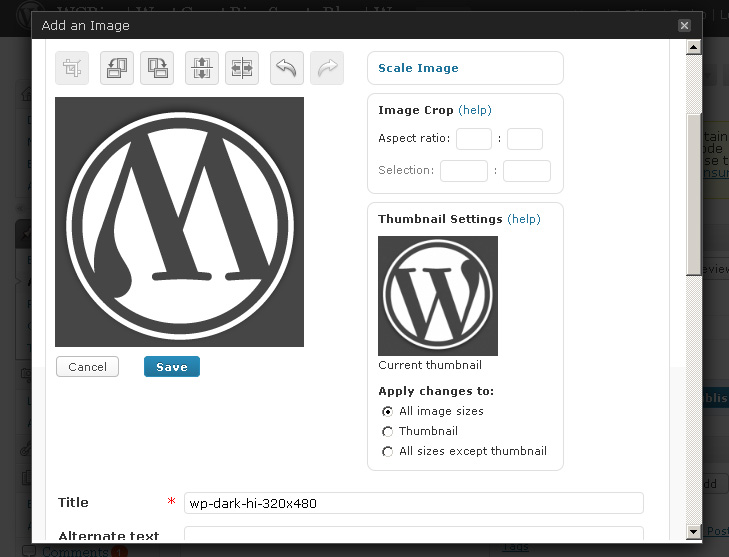The image size is (729, 557).
Task: Undo the last image edit
Action: (287, 68)
